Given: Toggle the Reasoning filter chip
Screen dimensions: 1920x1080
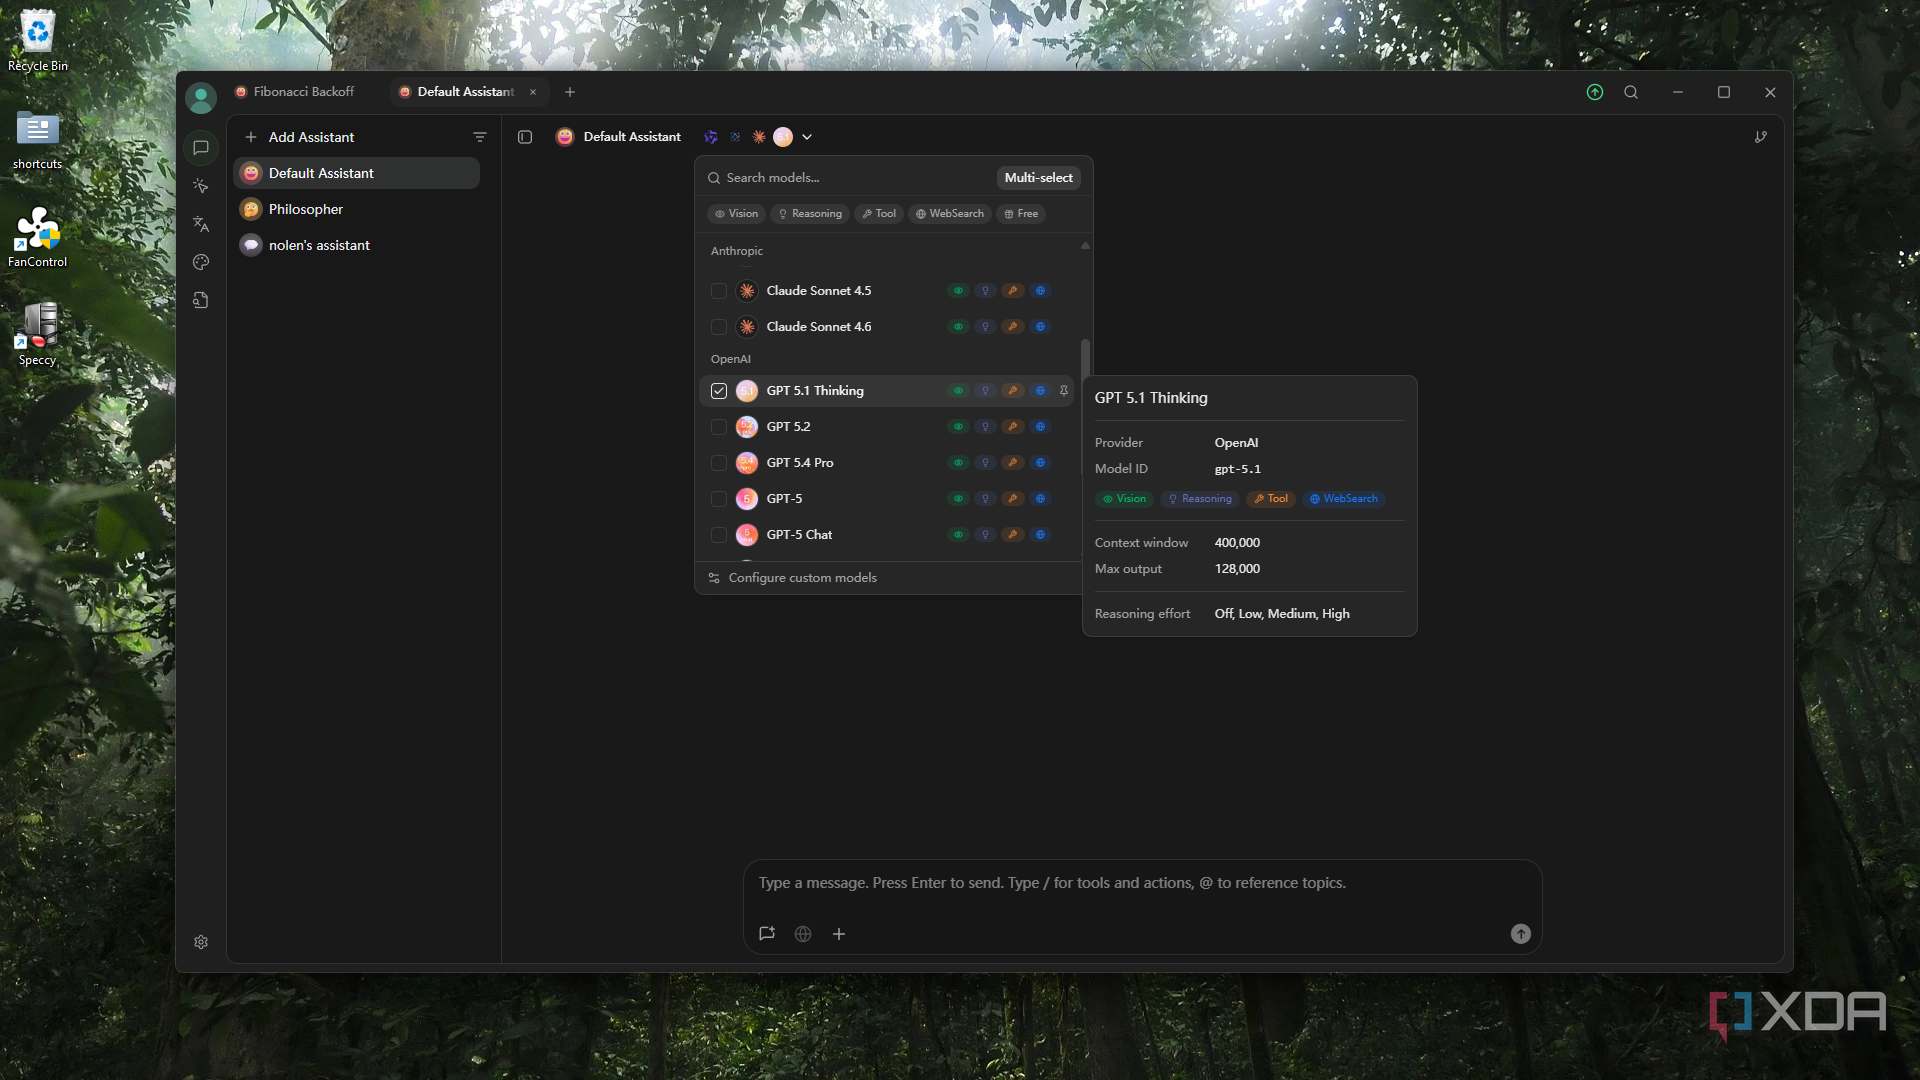Looking at the screenshot, I should click(810, 214).
